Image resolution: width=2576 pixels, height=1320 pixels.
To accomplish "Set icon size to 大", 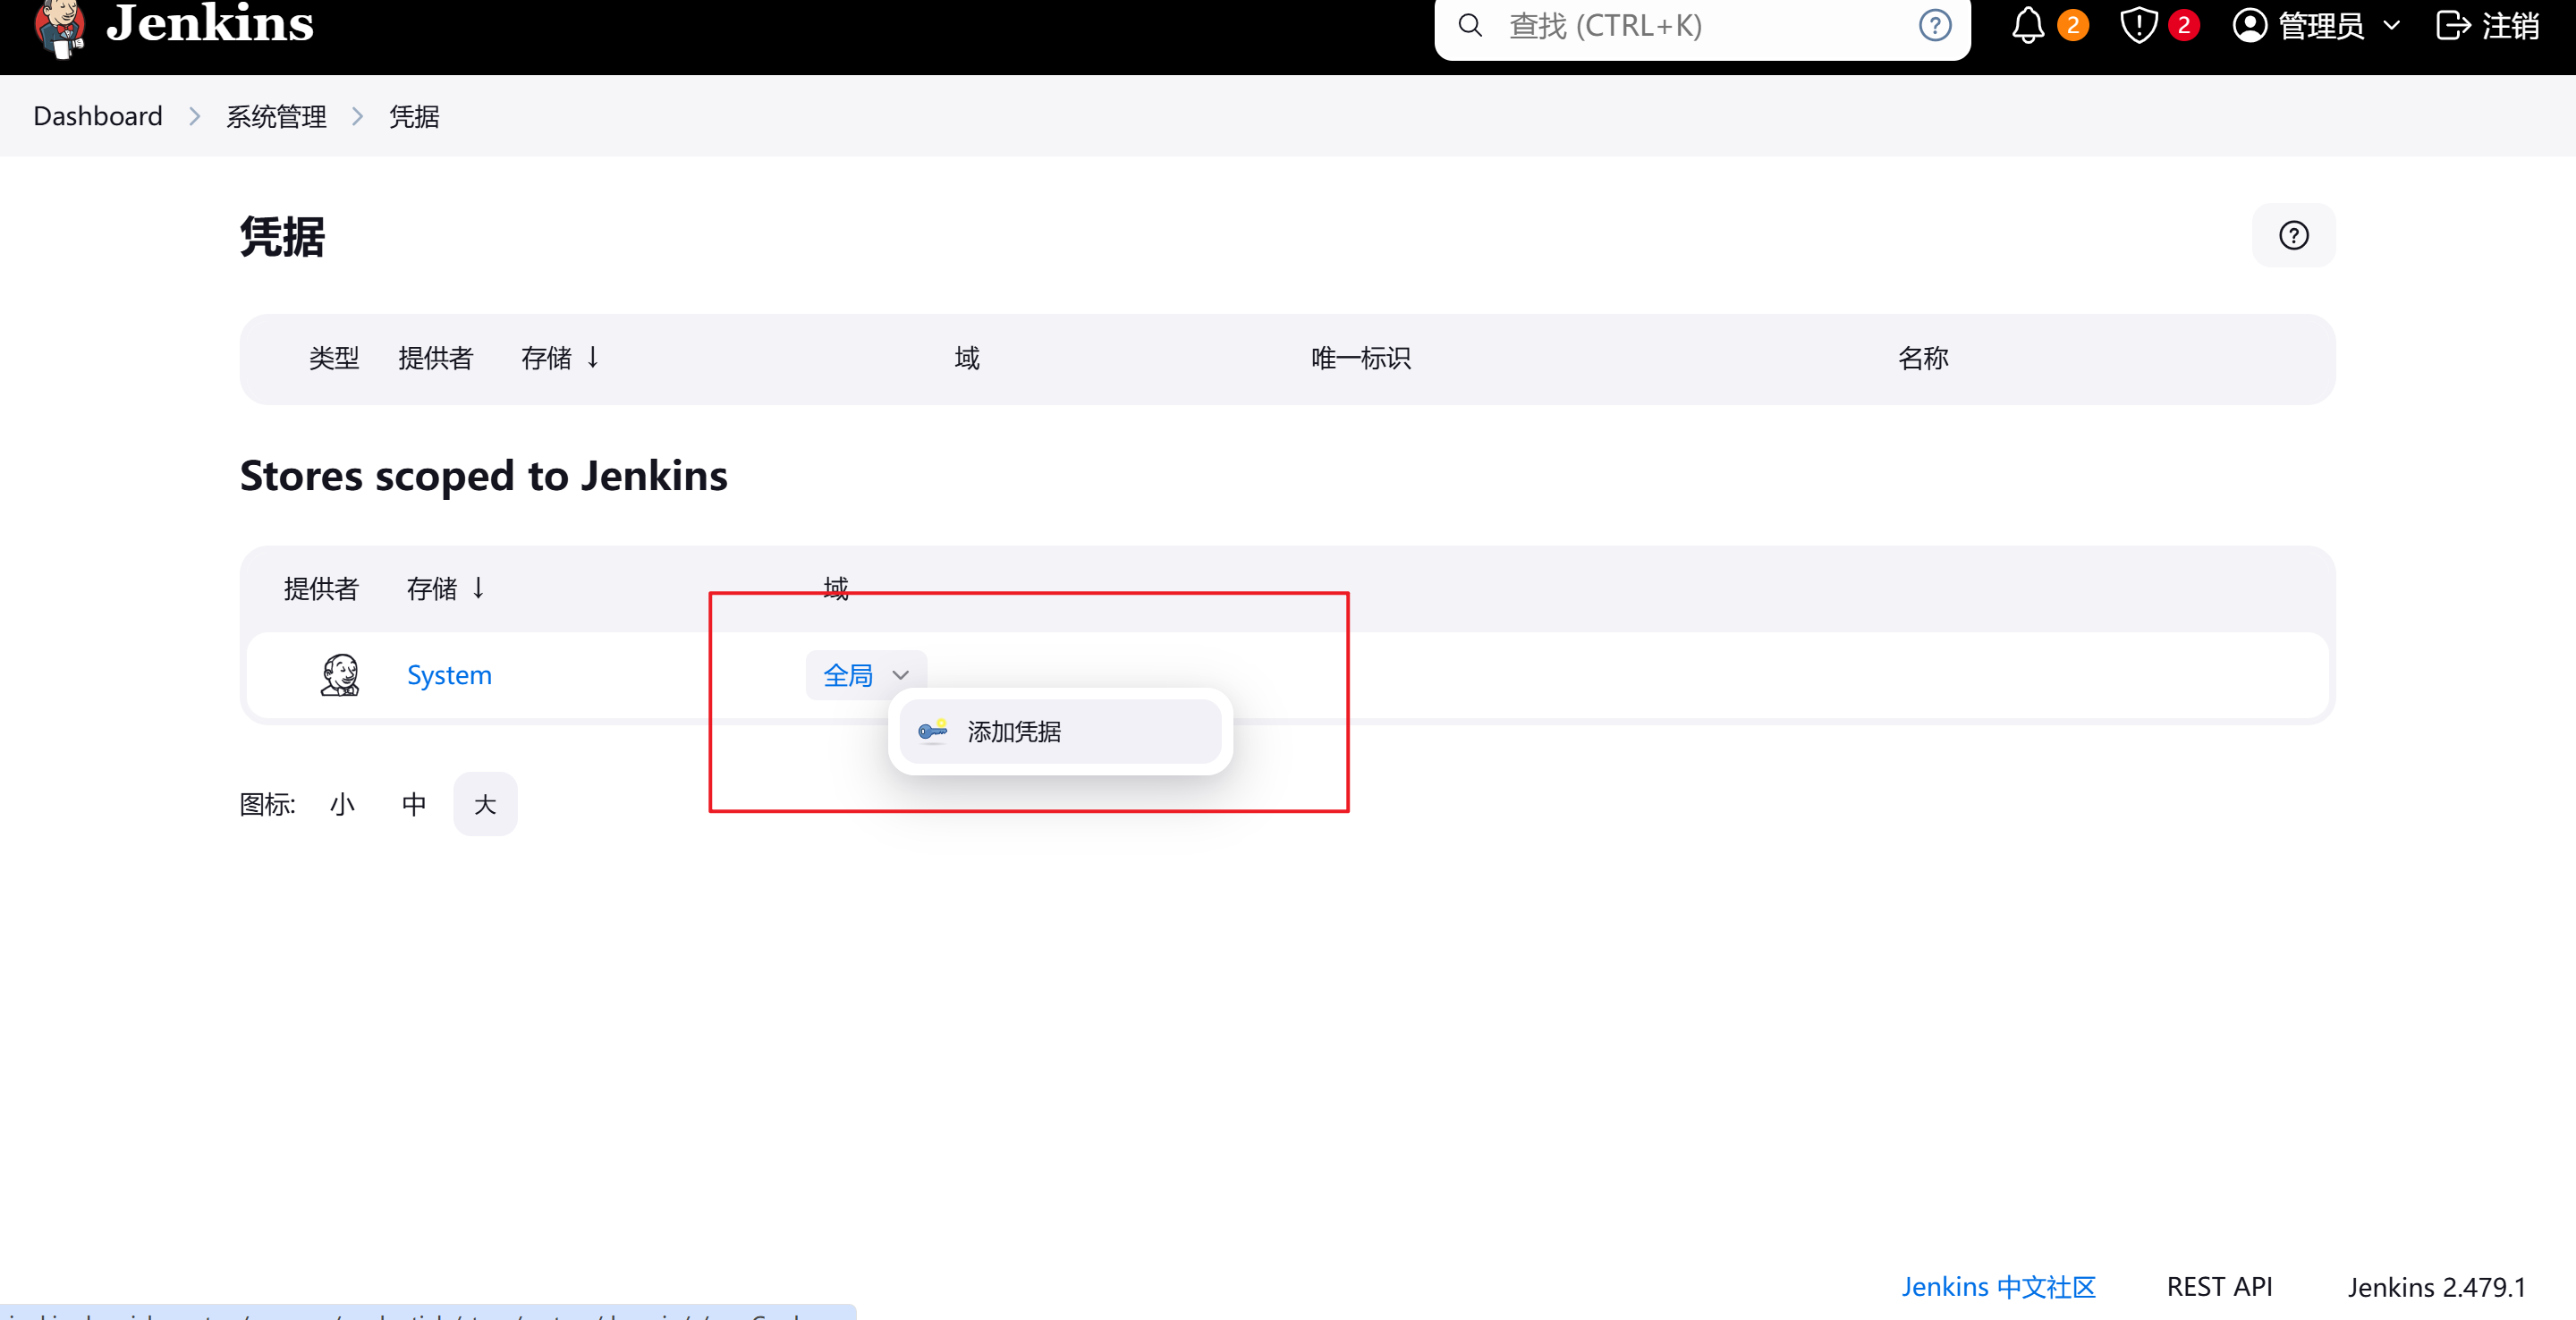I will 485,804.
